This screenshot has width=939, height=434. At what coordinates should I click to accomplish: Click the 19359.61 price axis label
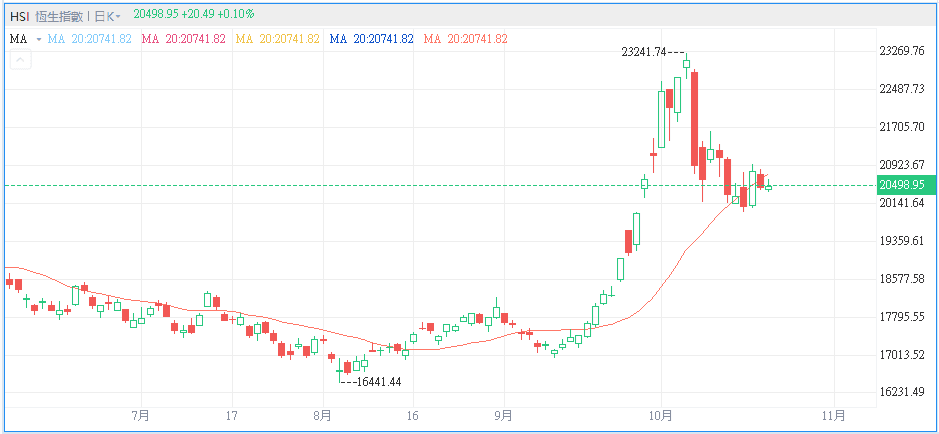(902, 241)
